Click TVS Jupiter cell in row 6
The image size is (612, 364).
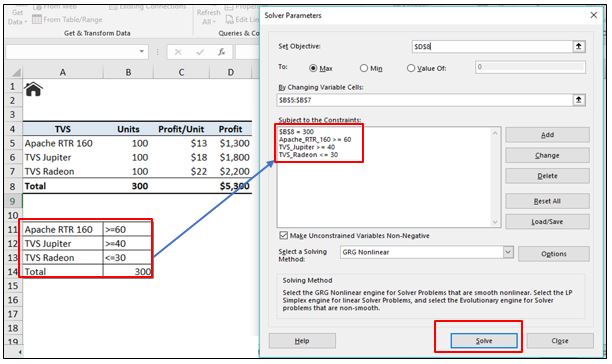coord(63,158)
